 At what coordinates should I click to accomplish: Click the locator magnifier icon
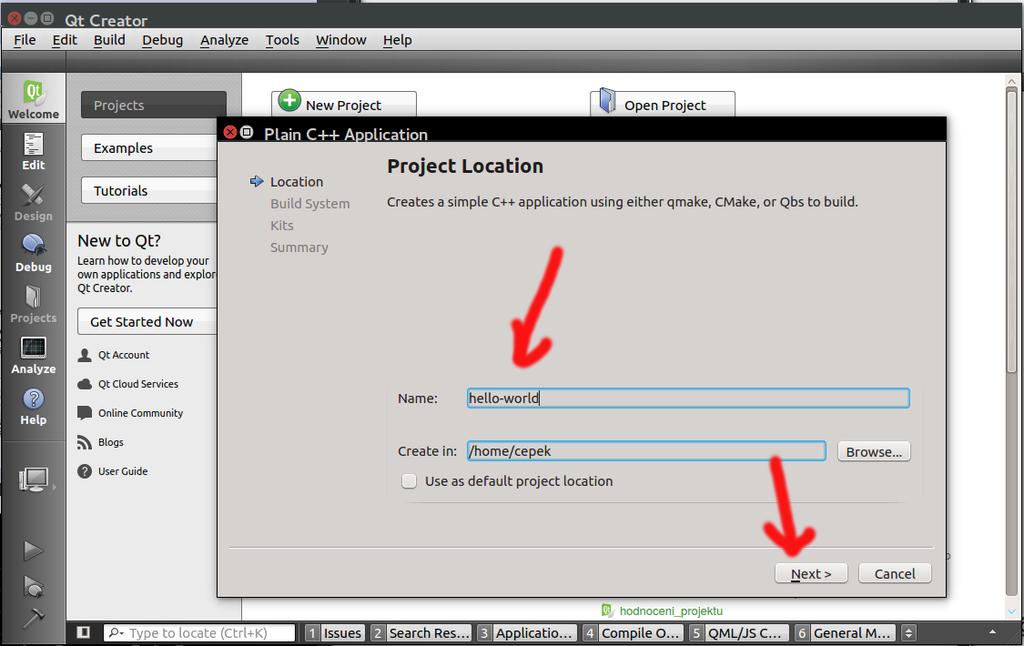click(116, 632)
